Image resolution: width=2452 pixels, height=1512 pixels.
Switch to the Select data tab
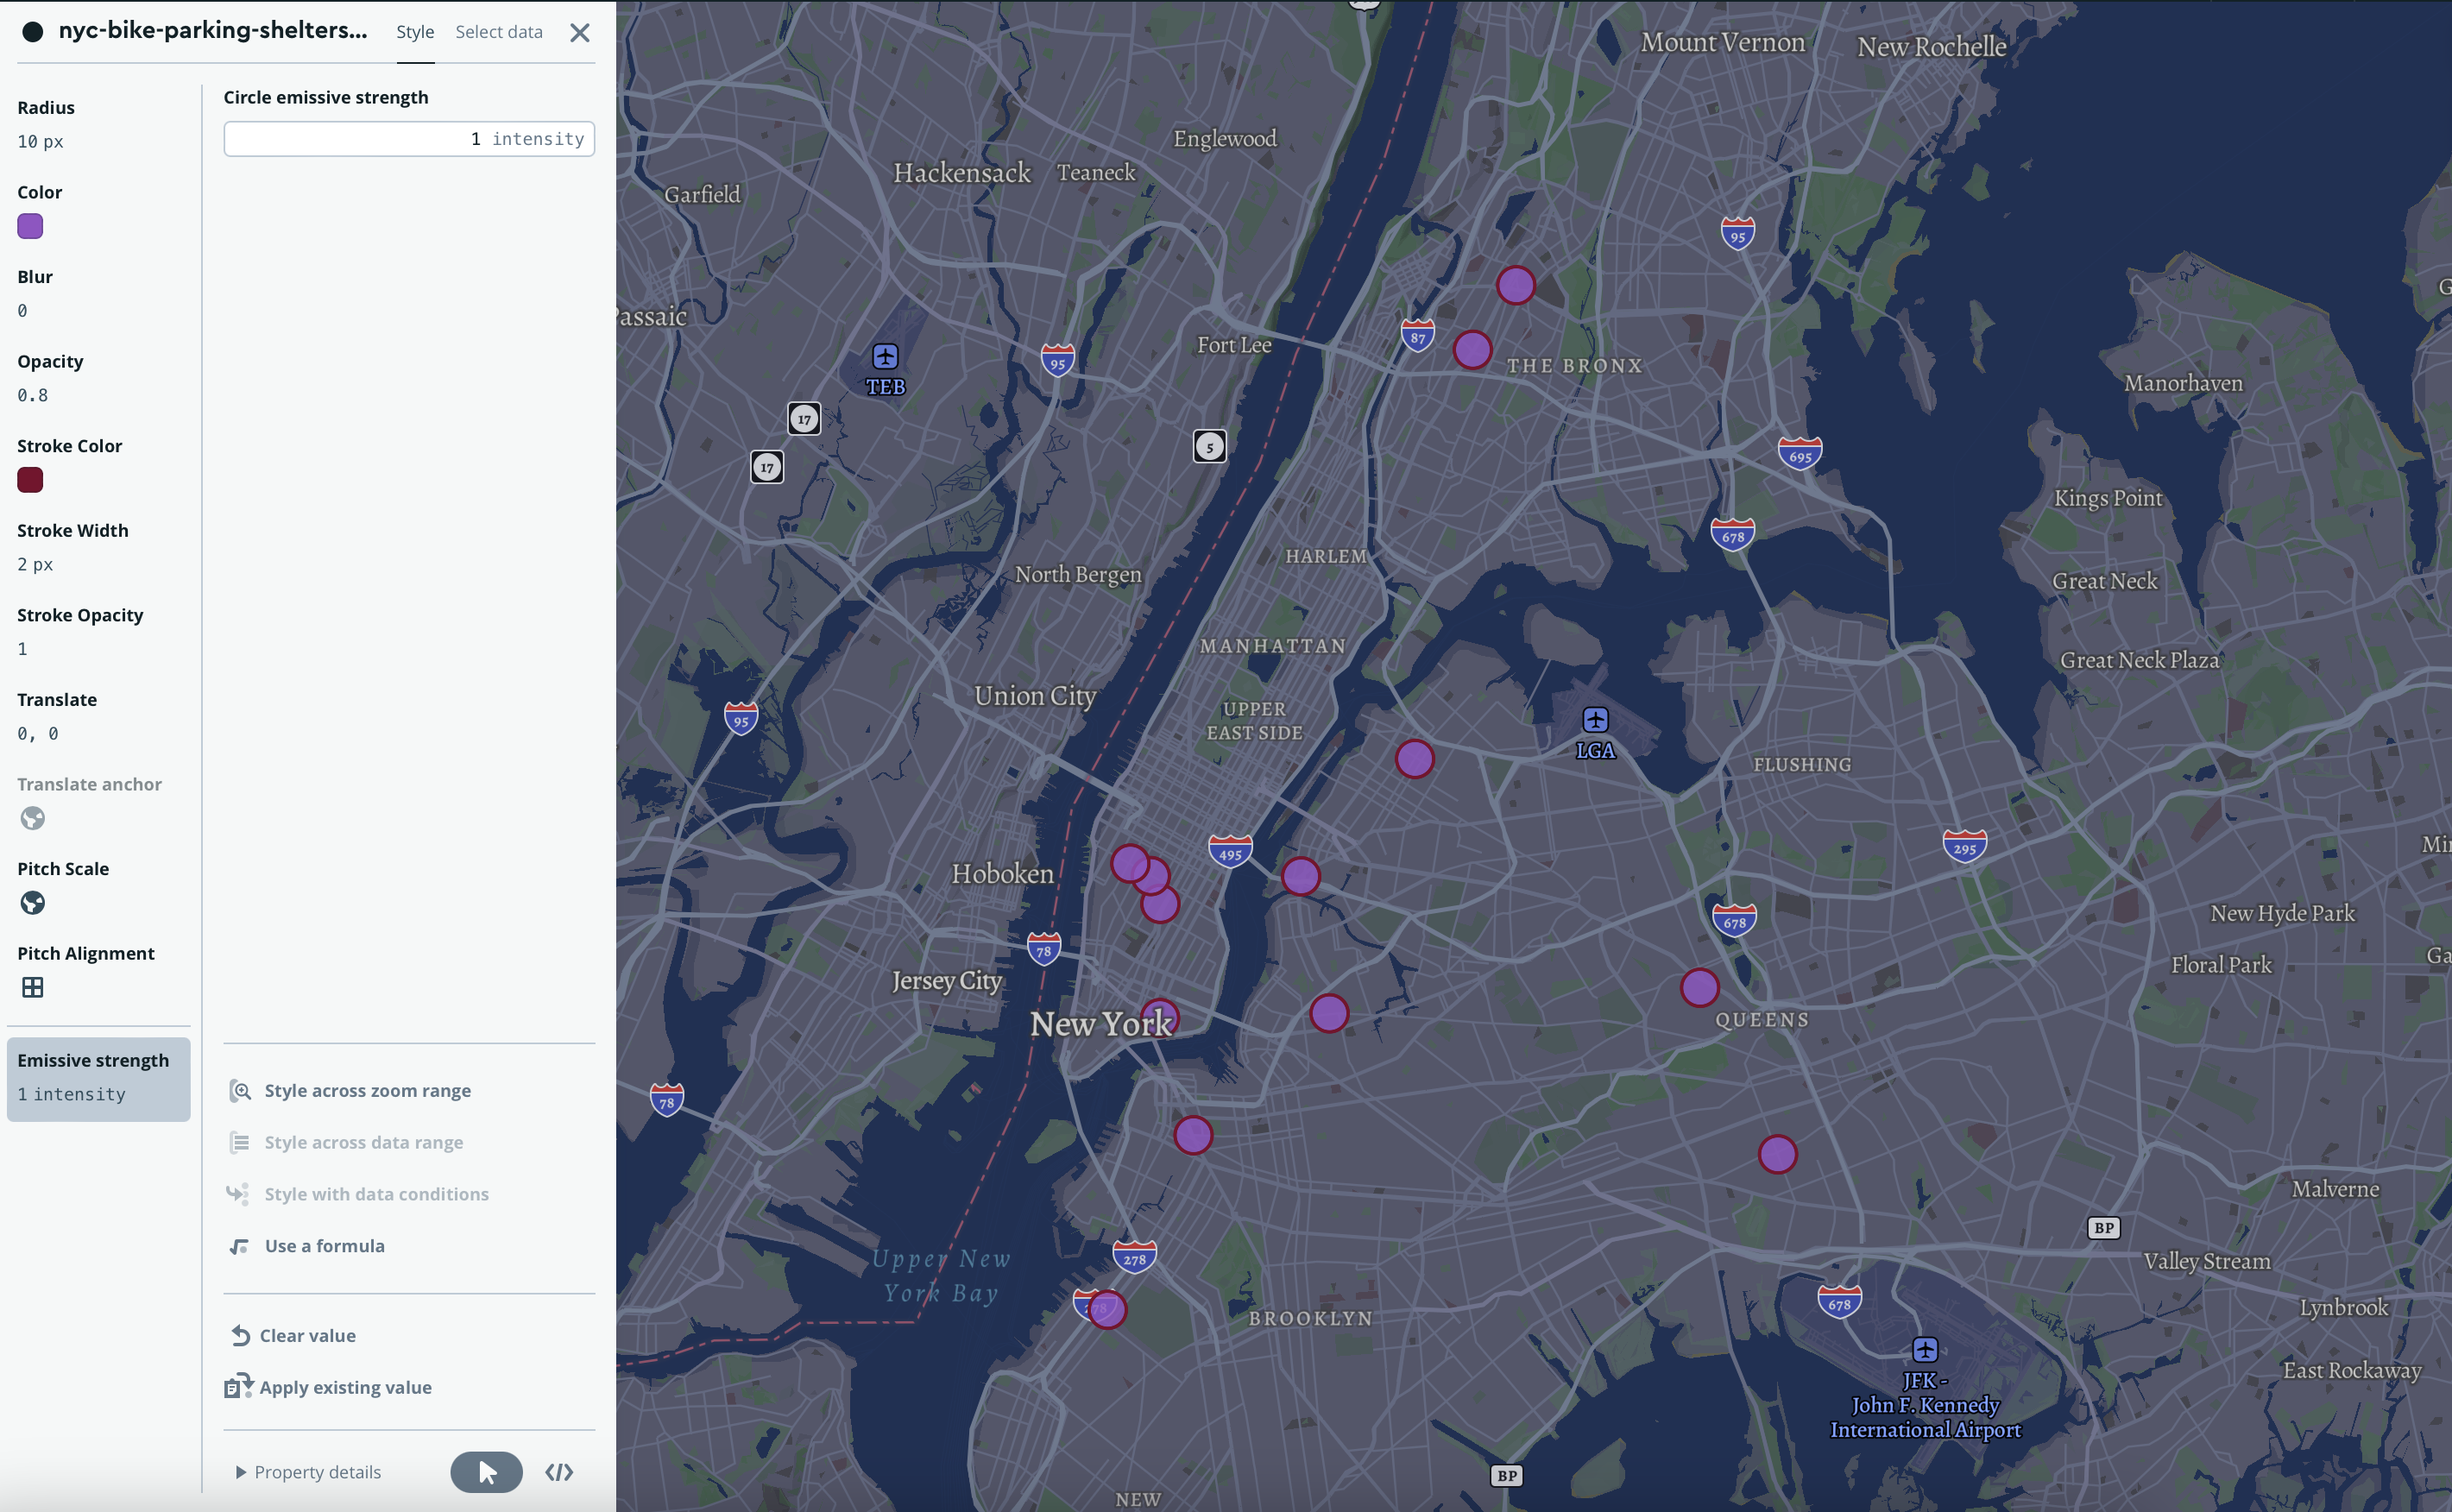click(x=498, y=31)
